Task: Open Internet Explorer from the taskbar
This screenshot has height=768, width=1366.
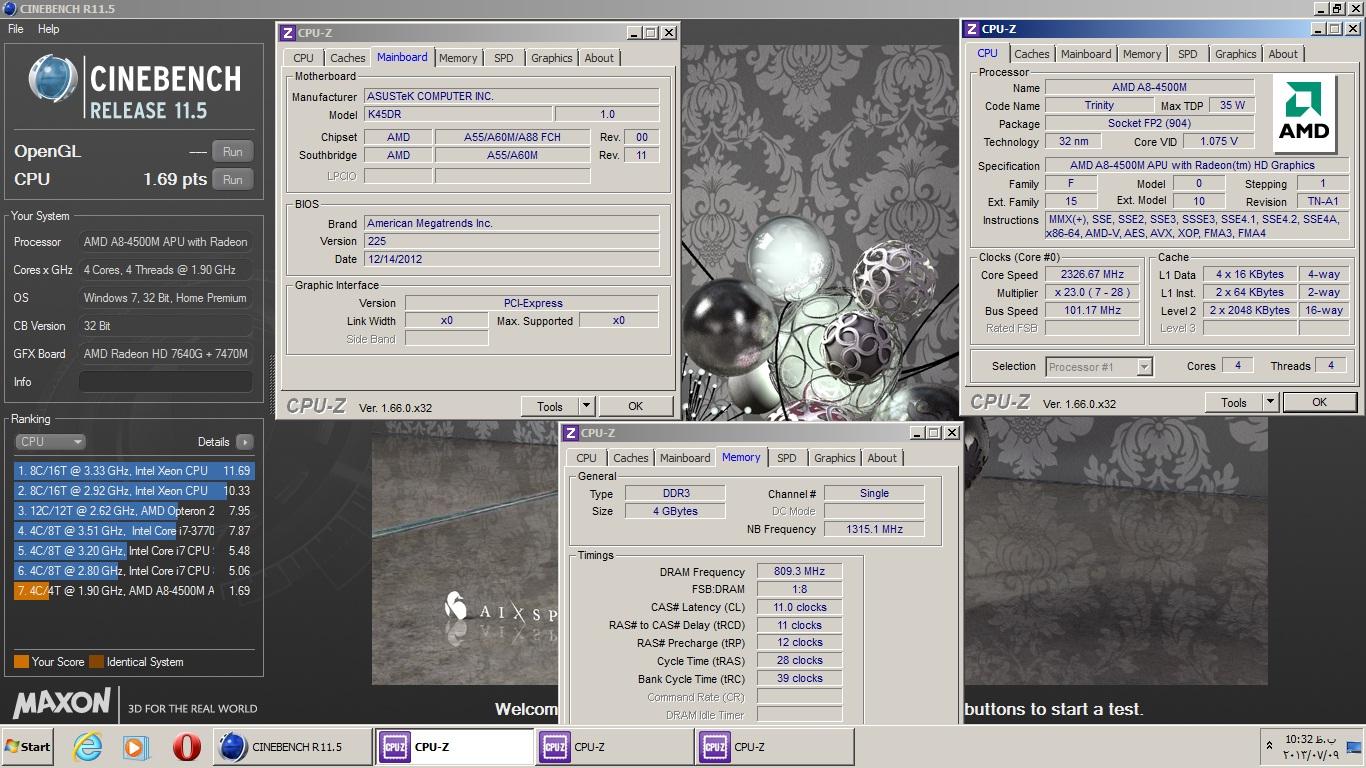Action: click(x=88, y=747)
